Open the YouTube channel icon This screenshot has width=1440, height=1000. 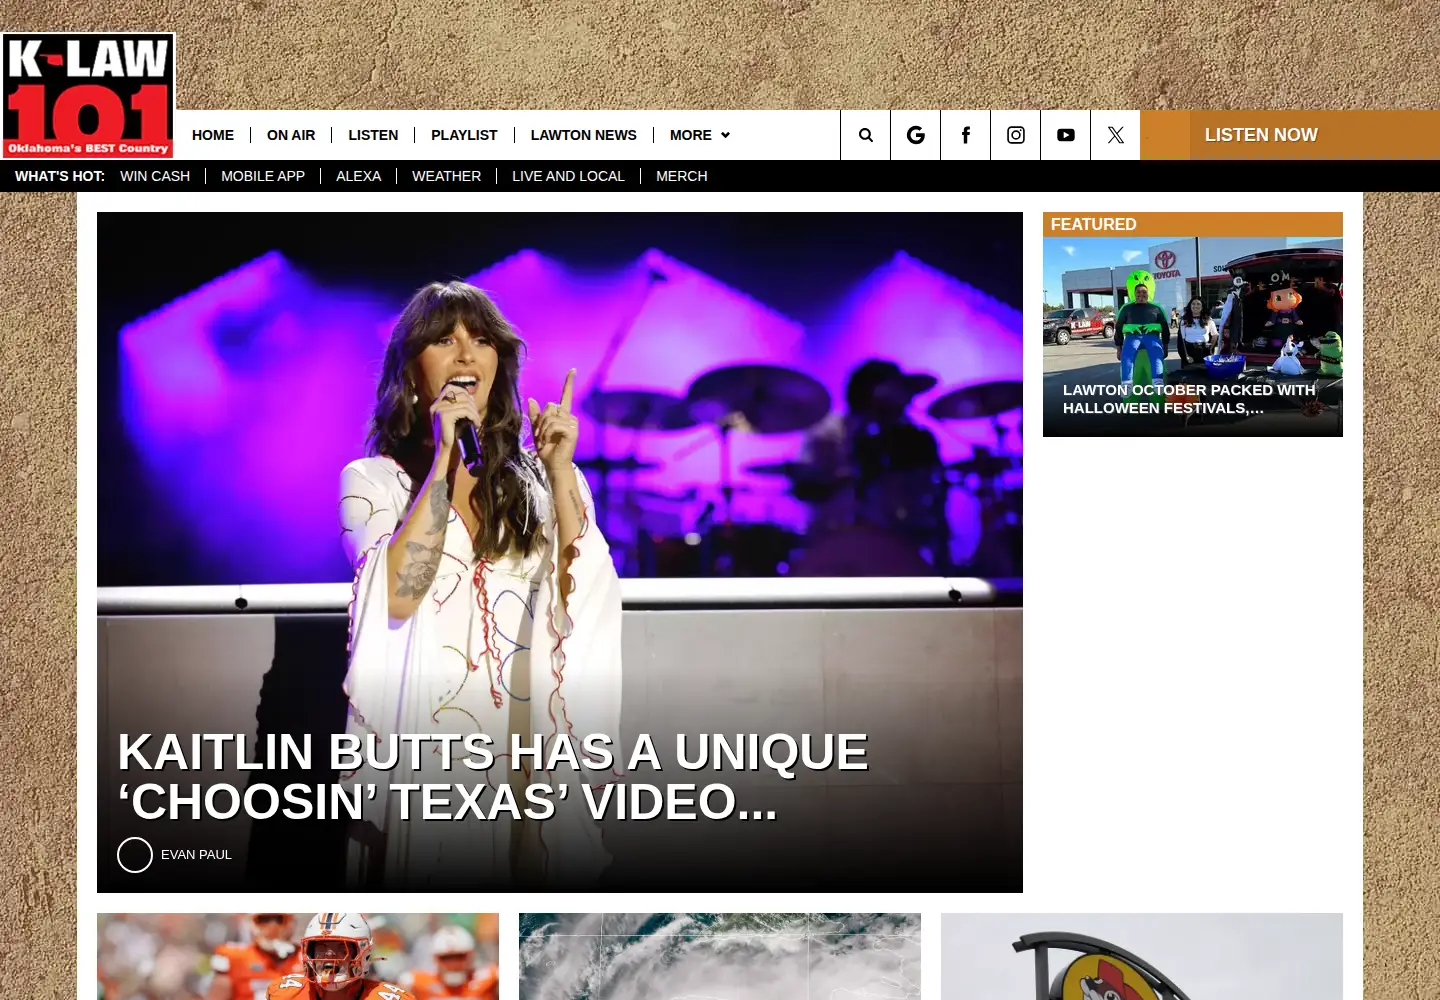(x=1066, y=135)
